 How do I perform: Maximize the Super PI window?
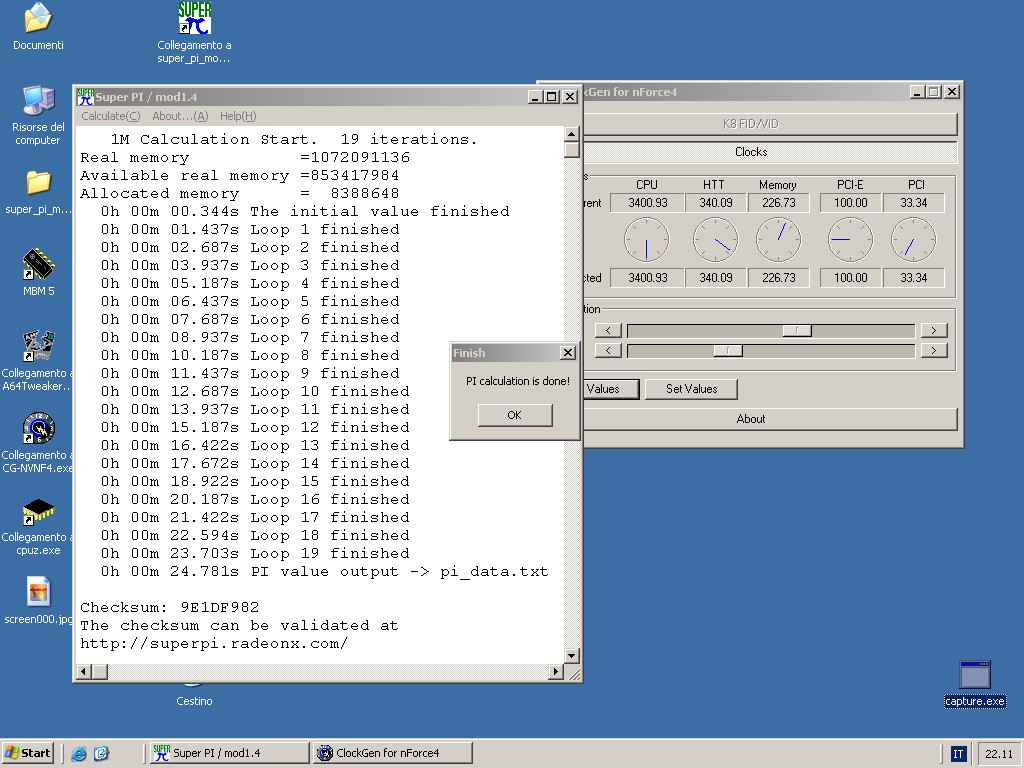pos(552,97)
